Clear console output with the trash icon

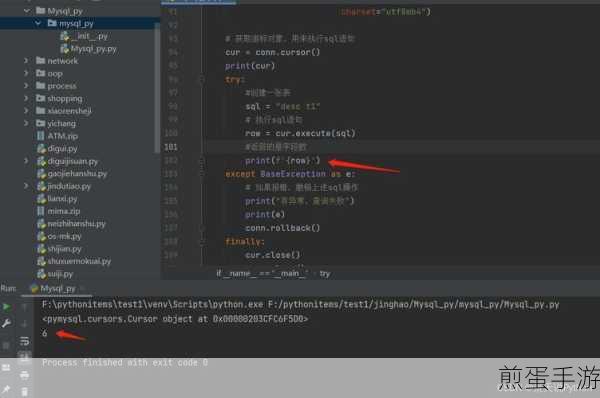(x=24, y=391)
